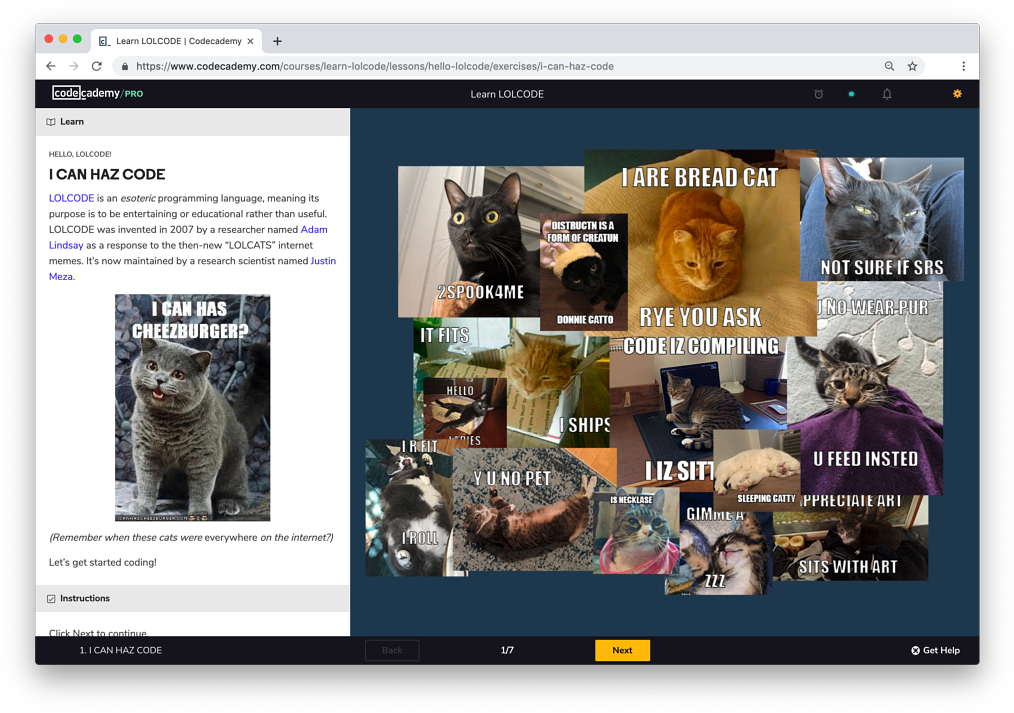The width and height of the screenshot is (1014, 713).
Task: Open the Adam Lindsay link
Action: click(314, 229)
